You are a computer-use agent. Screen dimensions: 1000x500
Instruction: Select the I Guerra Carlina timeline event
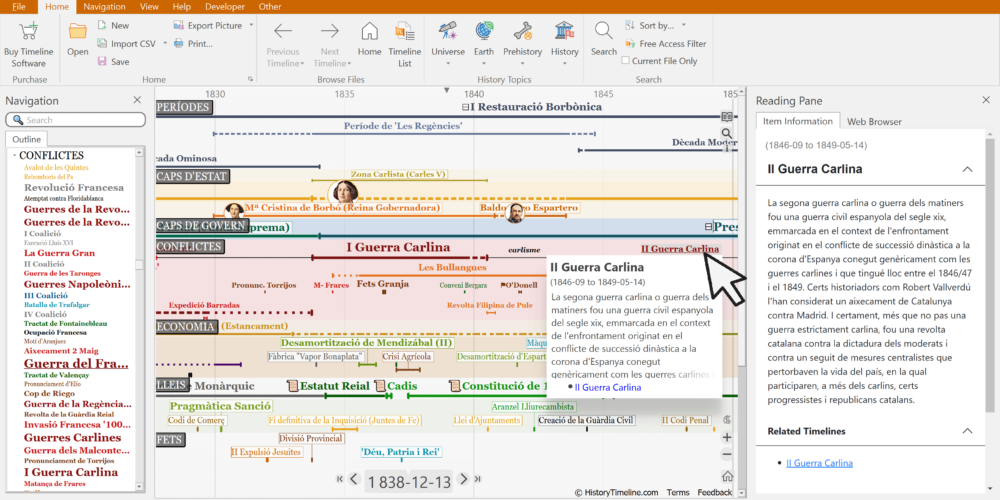click(x=398, y=247)
